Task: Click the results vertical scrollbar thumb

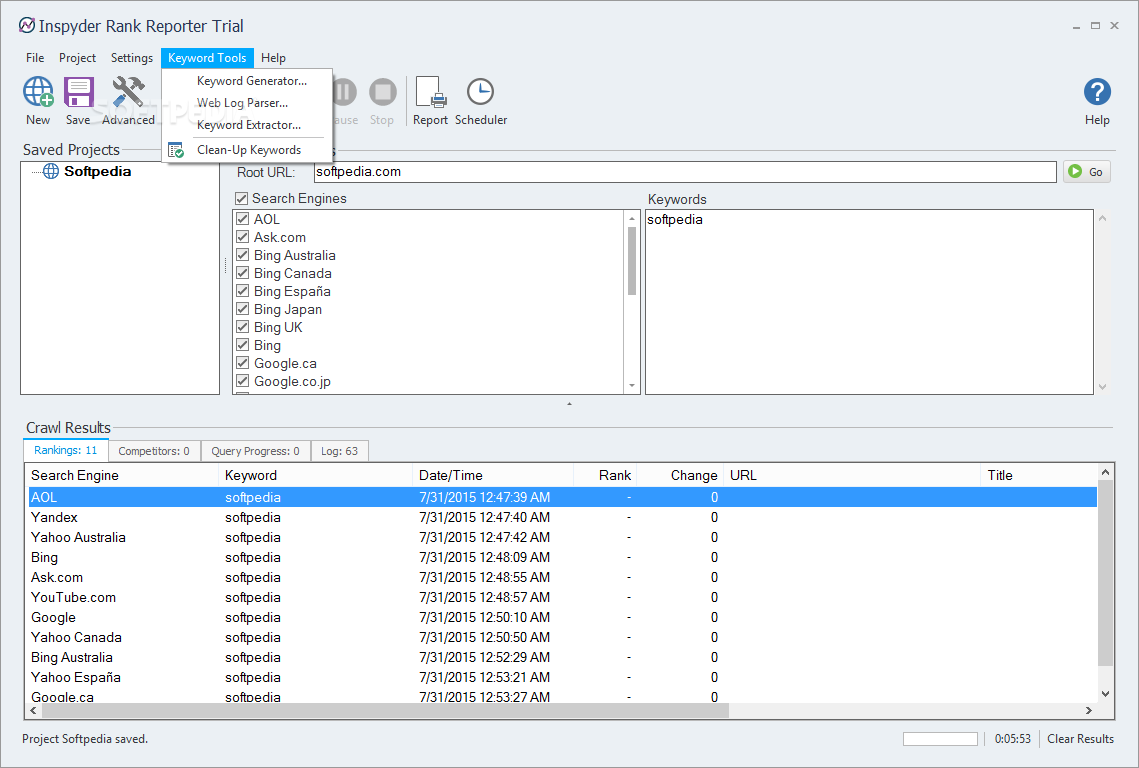Action: (1105, 574)
